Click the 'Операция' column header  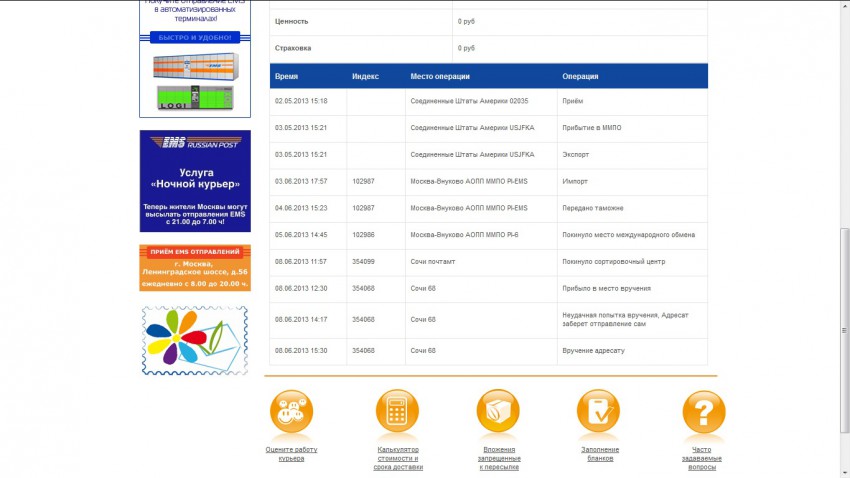coord(580,76)
